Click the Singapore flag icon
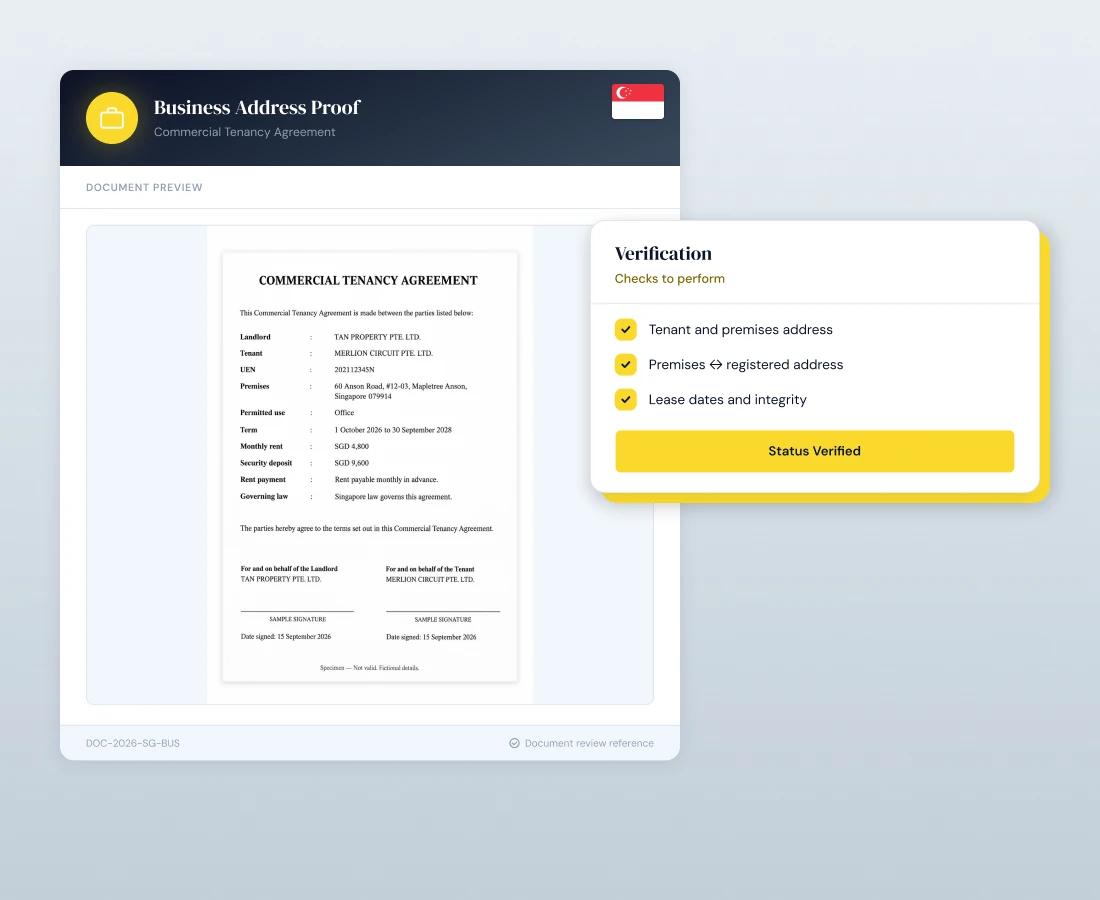 point(638,102)
